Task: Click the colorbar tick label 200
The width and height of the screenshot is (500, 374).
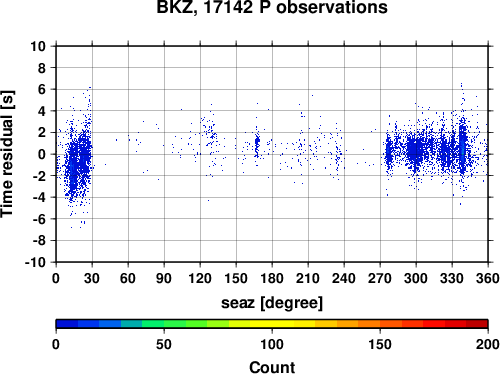Action: click(487, 344)
